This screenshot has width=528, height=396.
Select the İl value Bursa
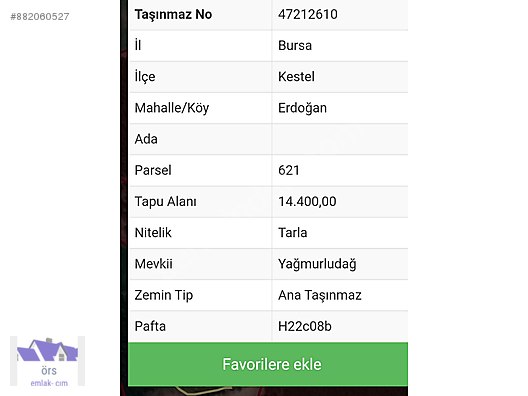pyautogui.click(x=295, y=45)
